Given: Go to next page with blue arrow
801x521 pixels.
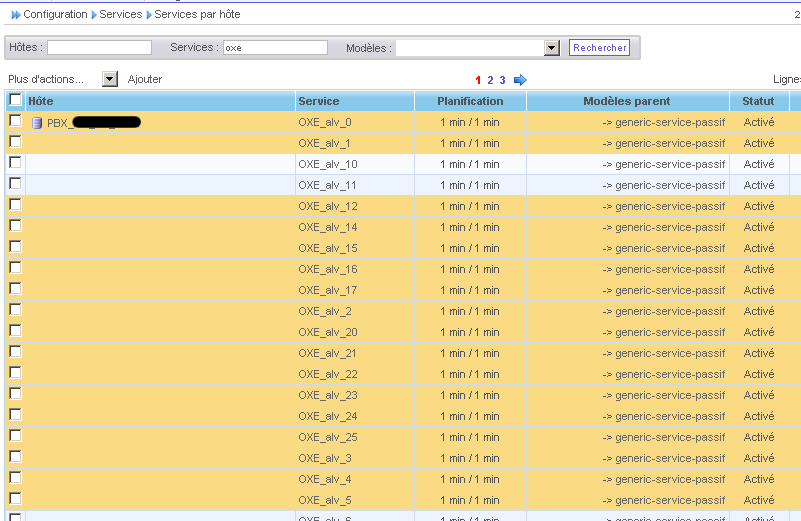Looking at the screenshot, I should [520, 80].
